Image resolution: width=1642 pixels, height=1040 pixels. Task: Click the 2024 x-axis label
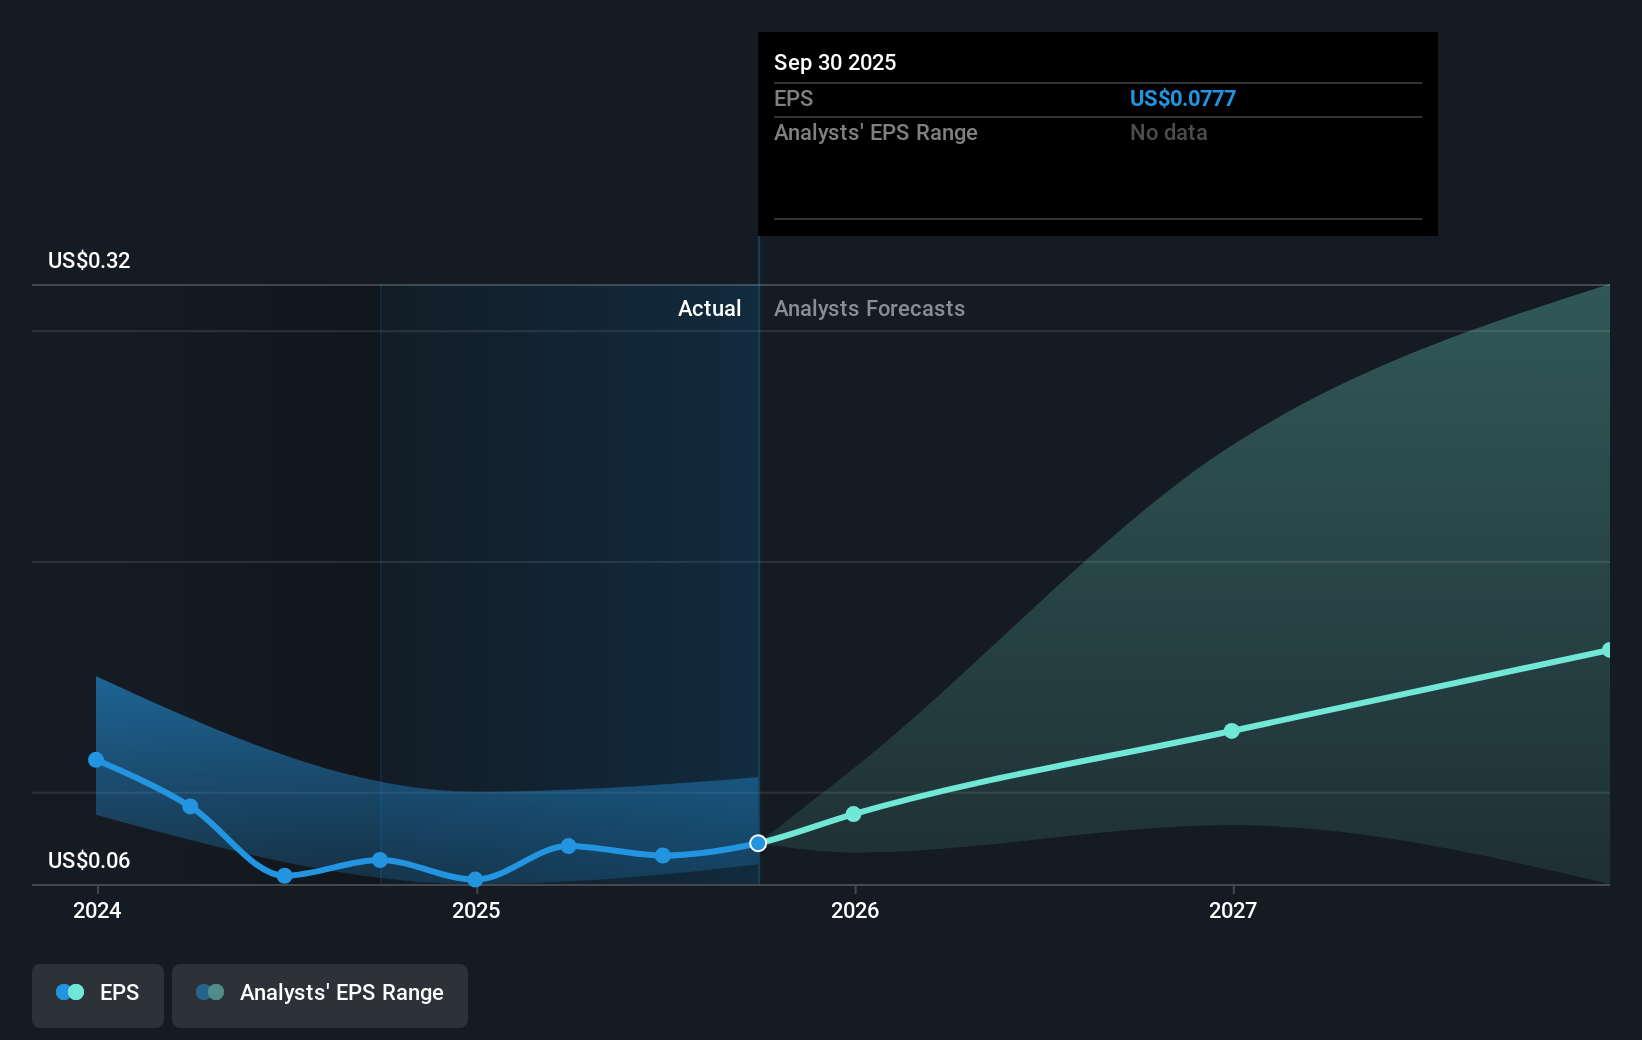[97, 910]
